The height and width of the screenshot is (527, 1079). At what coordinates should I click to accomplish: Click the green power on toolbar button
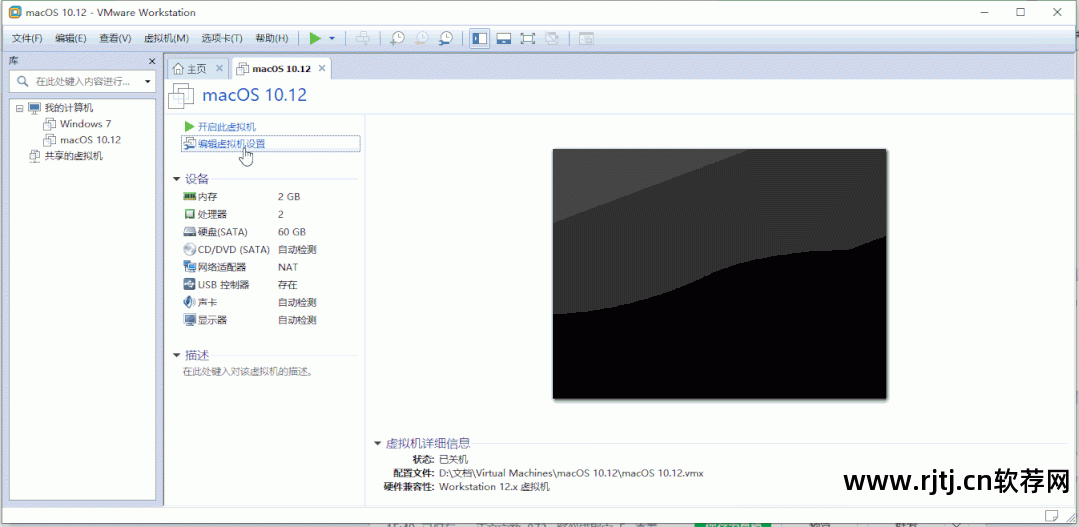[315, 38]
